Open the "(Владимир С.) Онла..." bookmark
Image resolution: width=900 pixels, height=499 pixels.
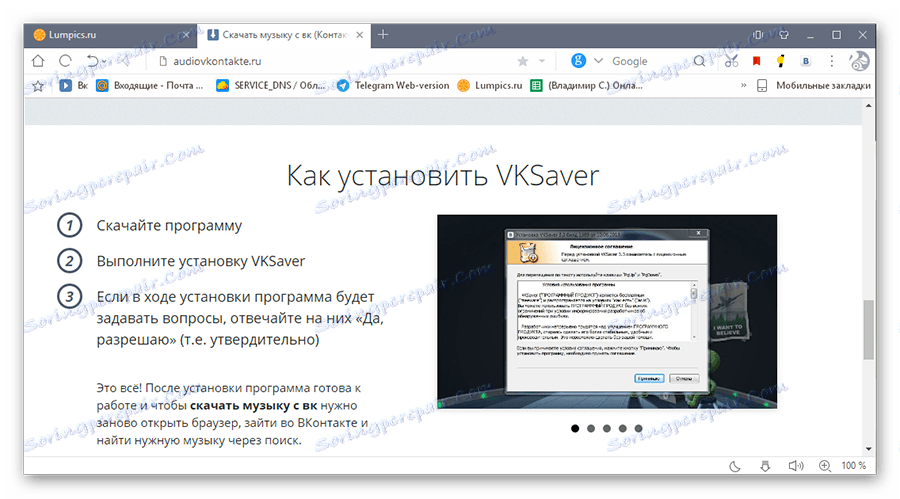586,86
